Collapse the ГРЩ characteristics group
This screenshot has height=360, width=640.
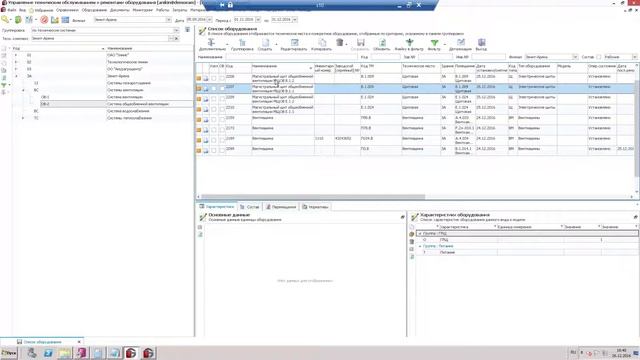[420, 233]
